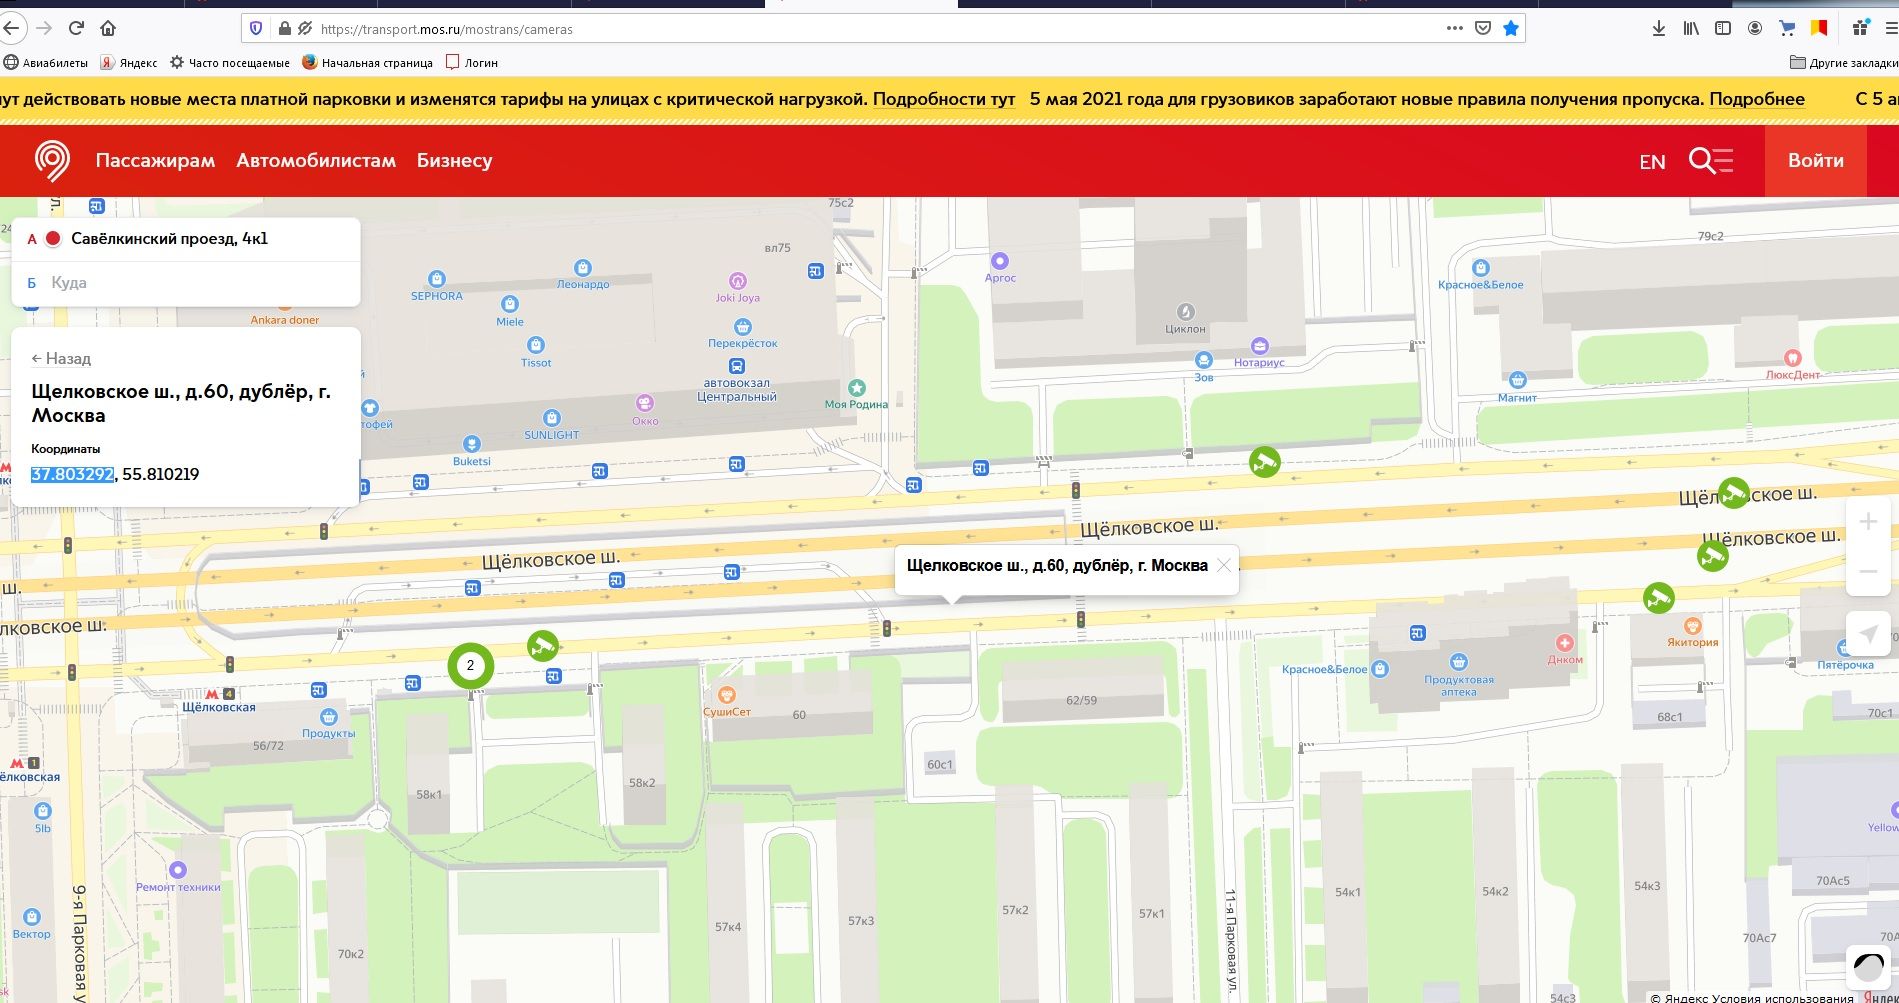
Task: Click the Joki Joya map icon
Action: (x=738, y=281)
